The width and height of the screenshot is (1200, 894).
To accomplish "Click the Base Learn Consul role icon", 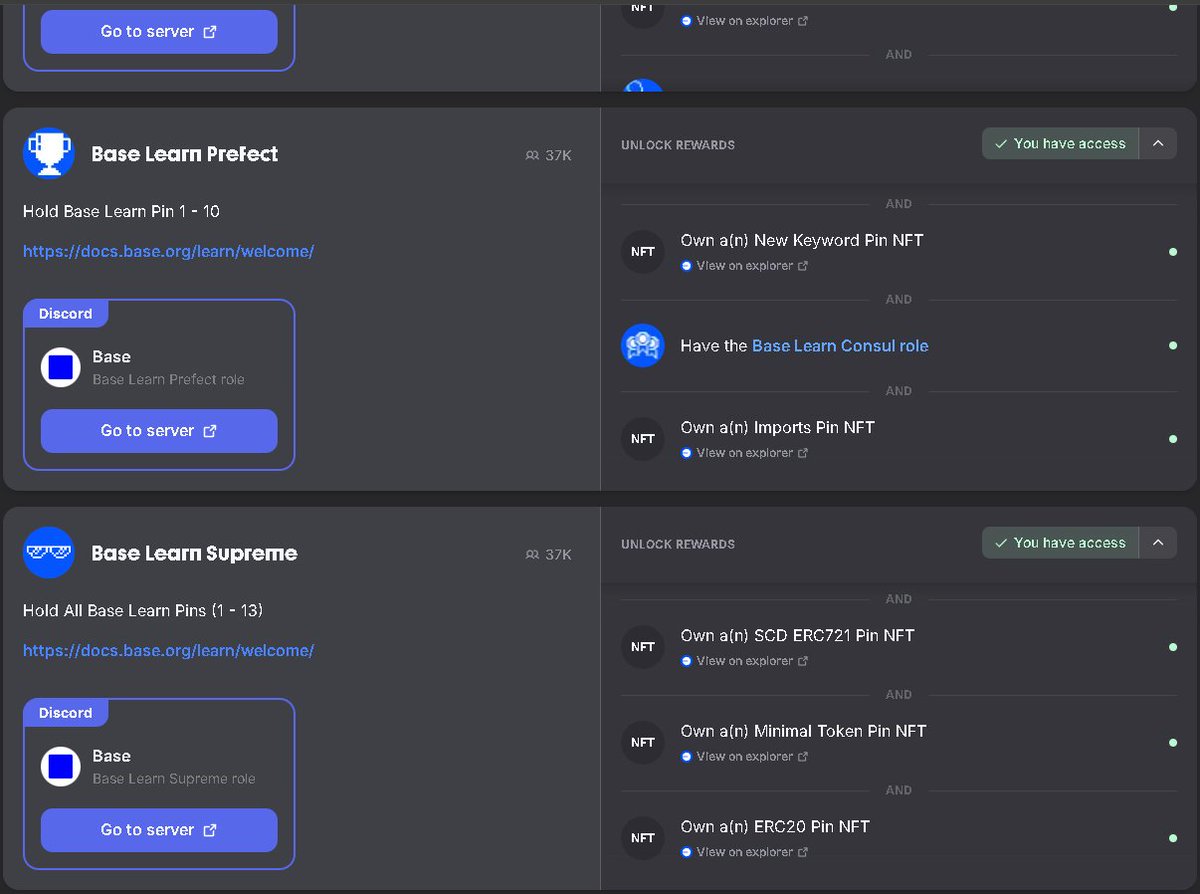I will 643,345.
